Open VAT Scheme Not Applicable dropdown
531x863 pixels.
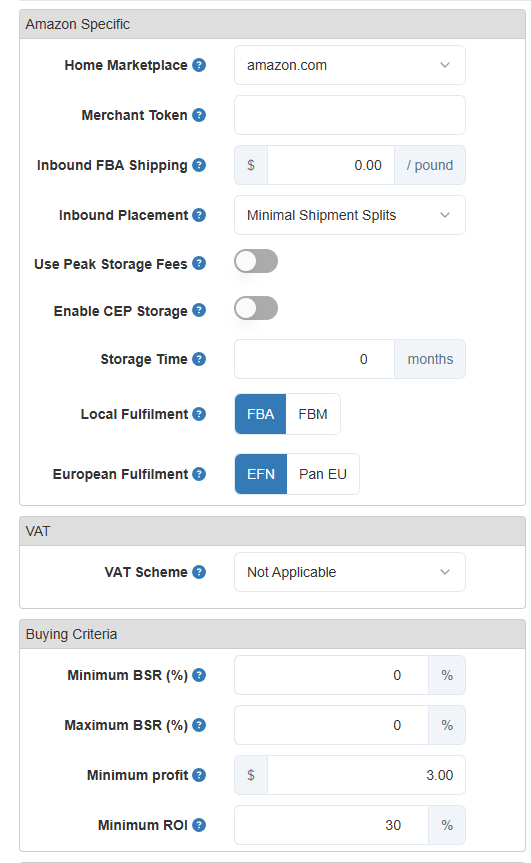[350, 572]
